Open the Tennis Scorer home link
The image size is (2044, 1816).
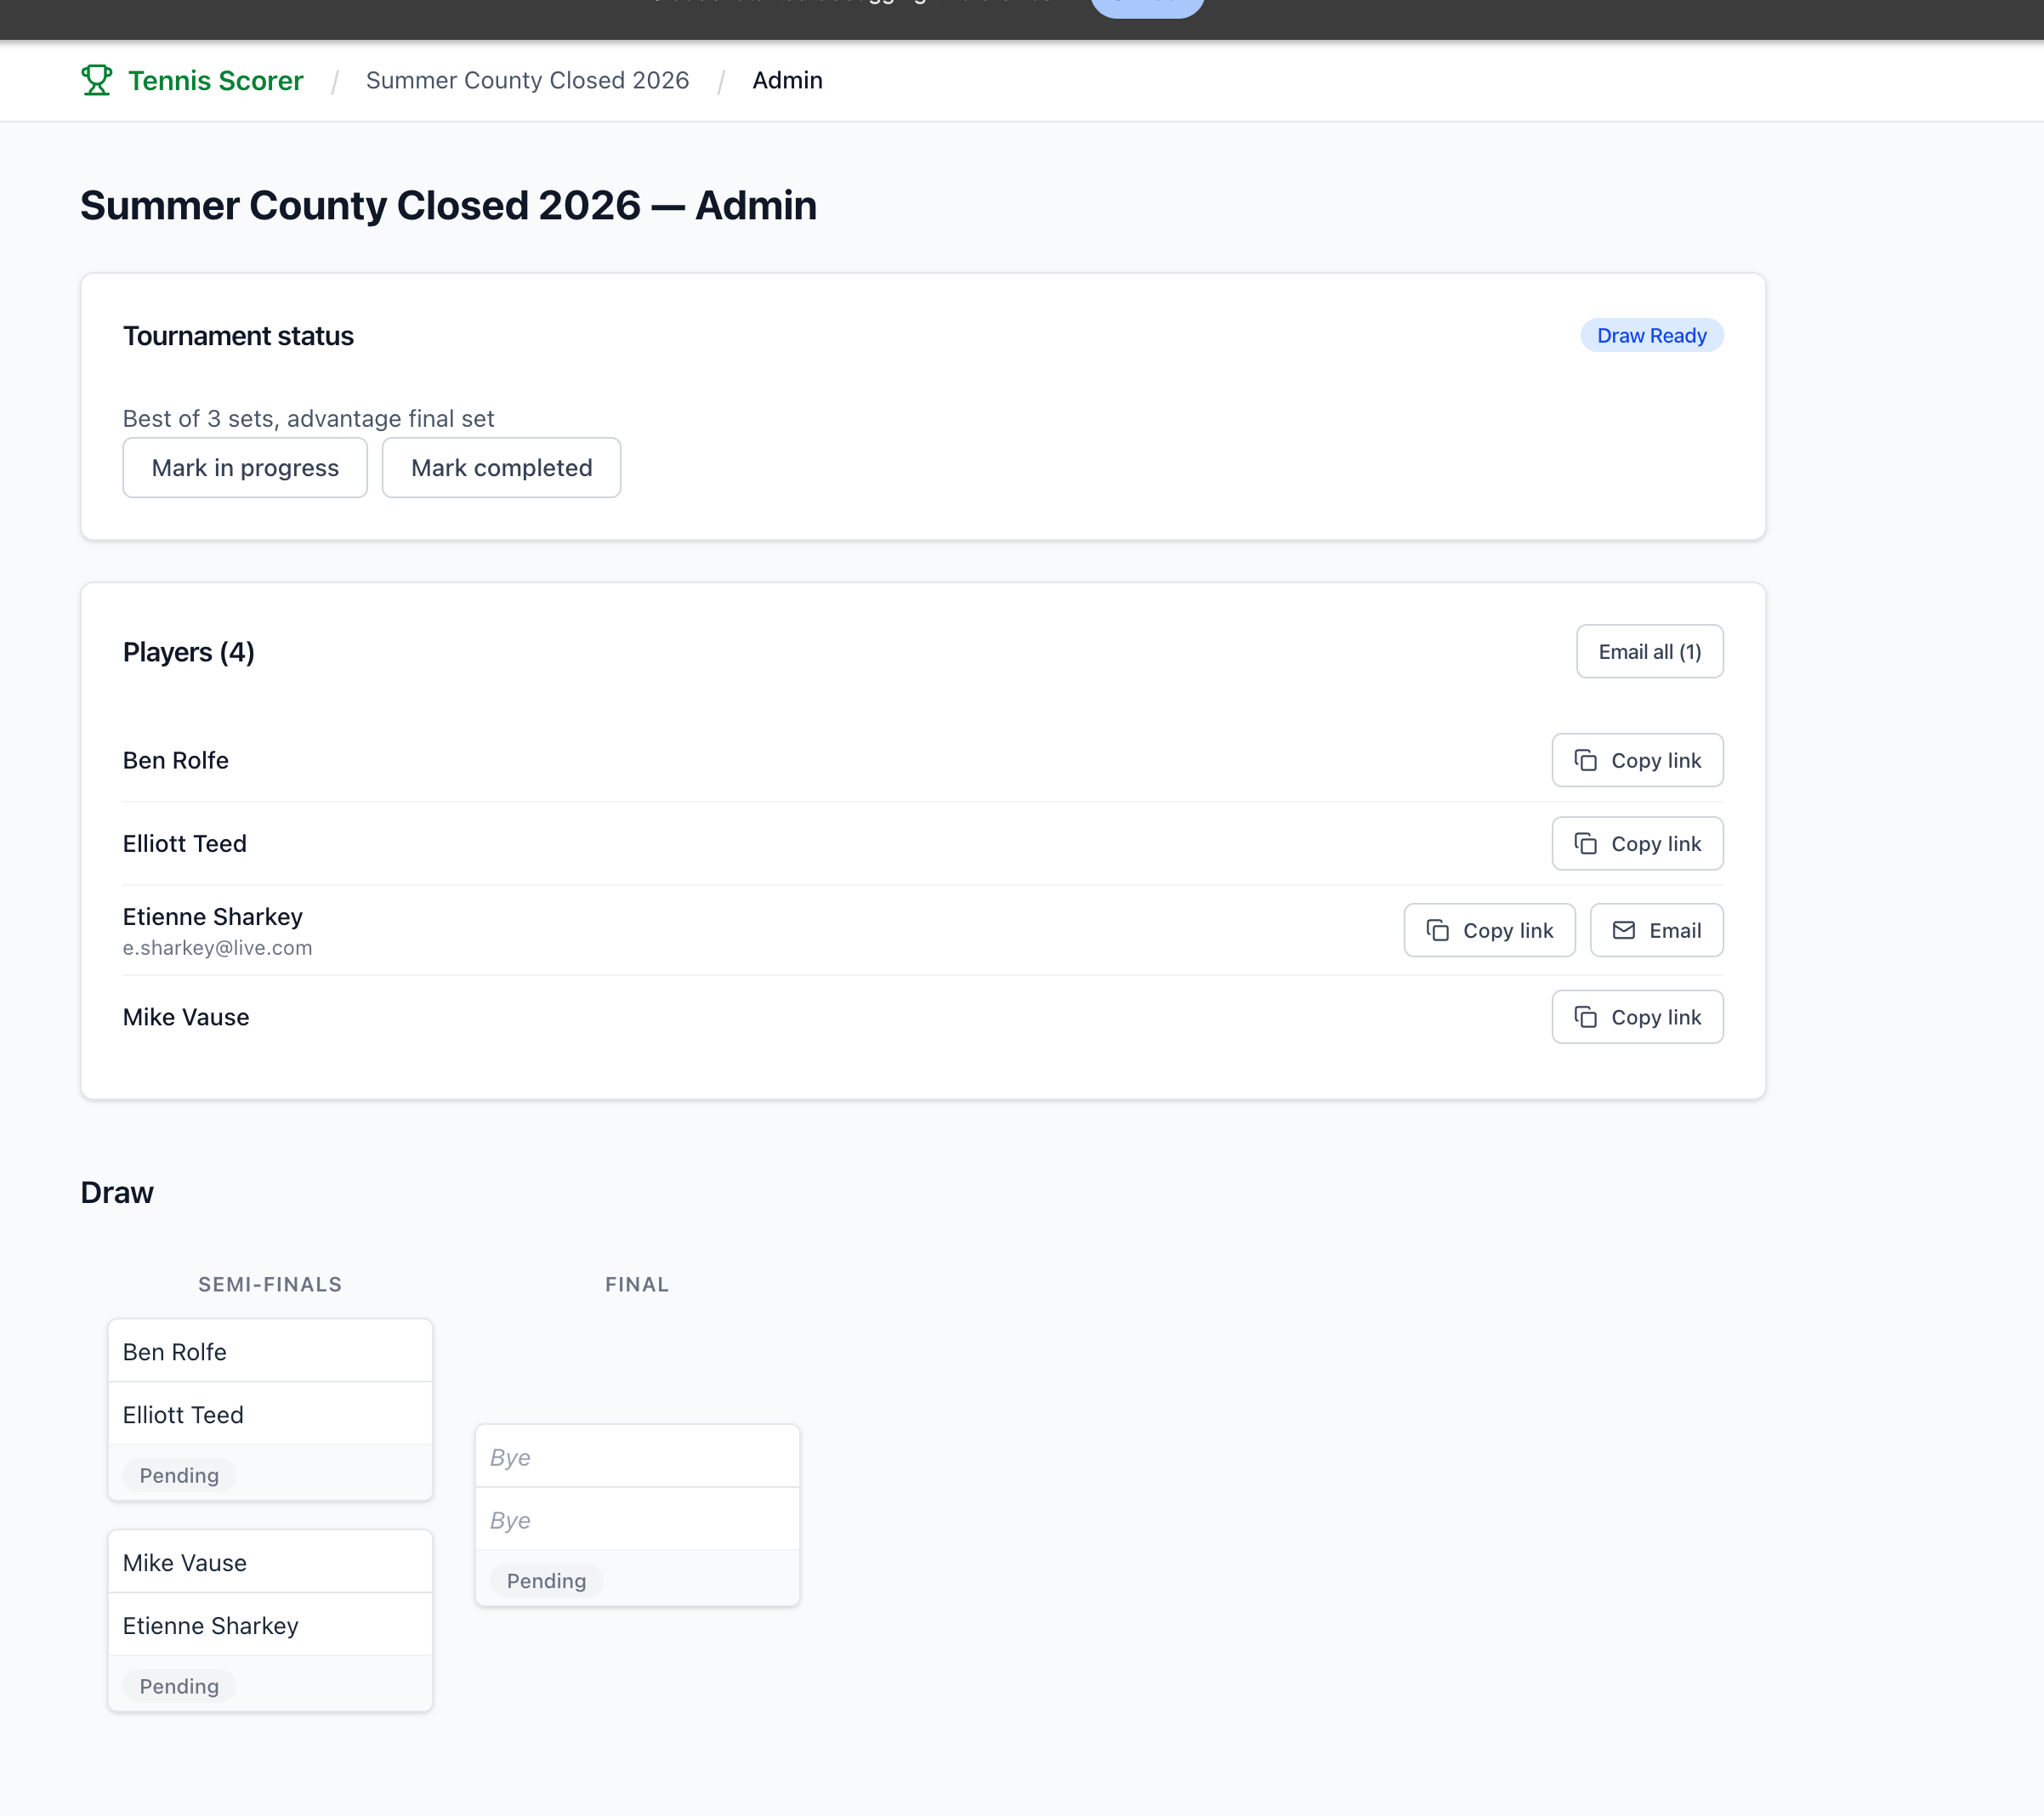tap(192, 80)
